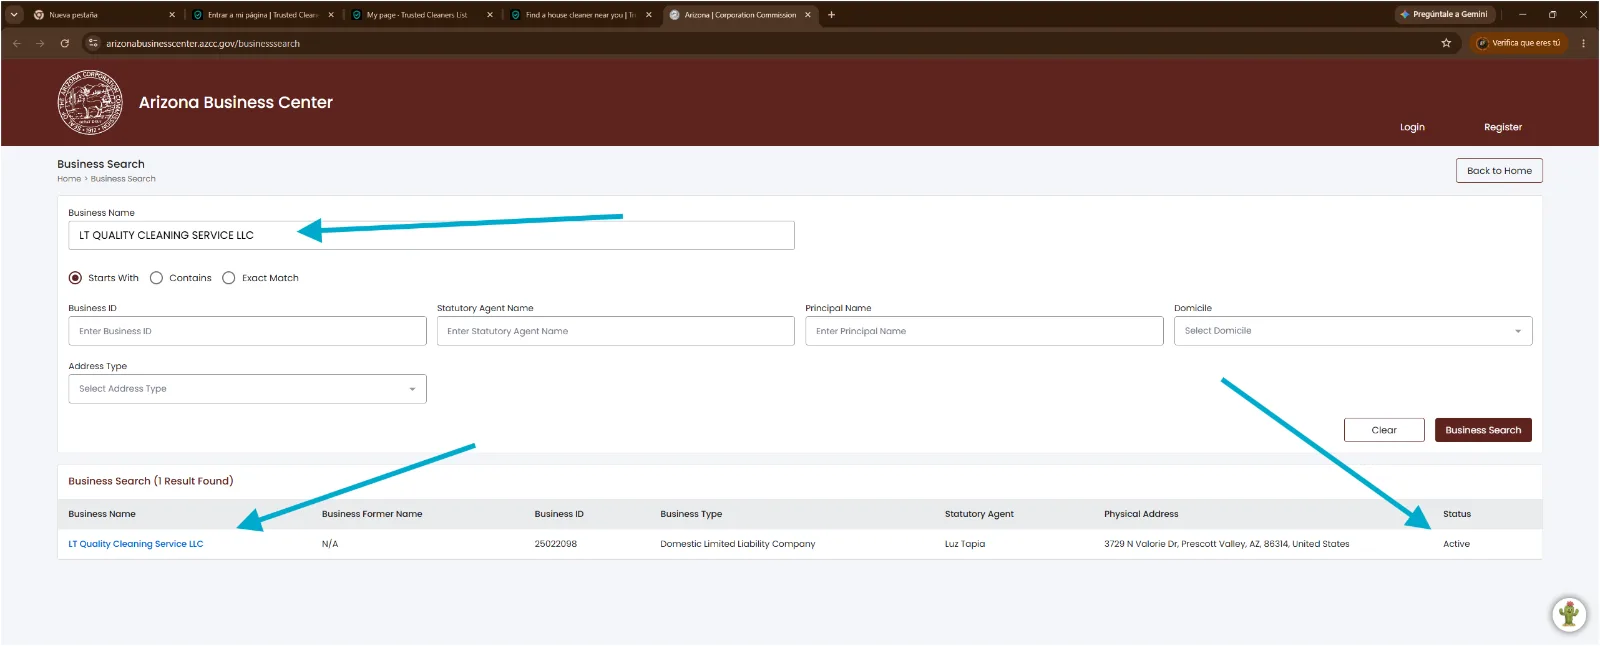Click the business ID value 25022098
This screenshot has height=646, width=1600.
[x=555, y=544]
